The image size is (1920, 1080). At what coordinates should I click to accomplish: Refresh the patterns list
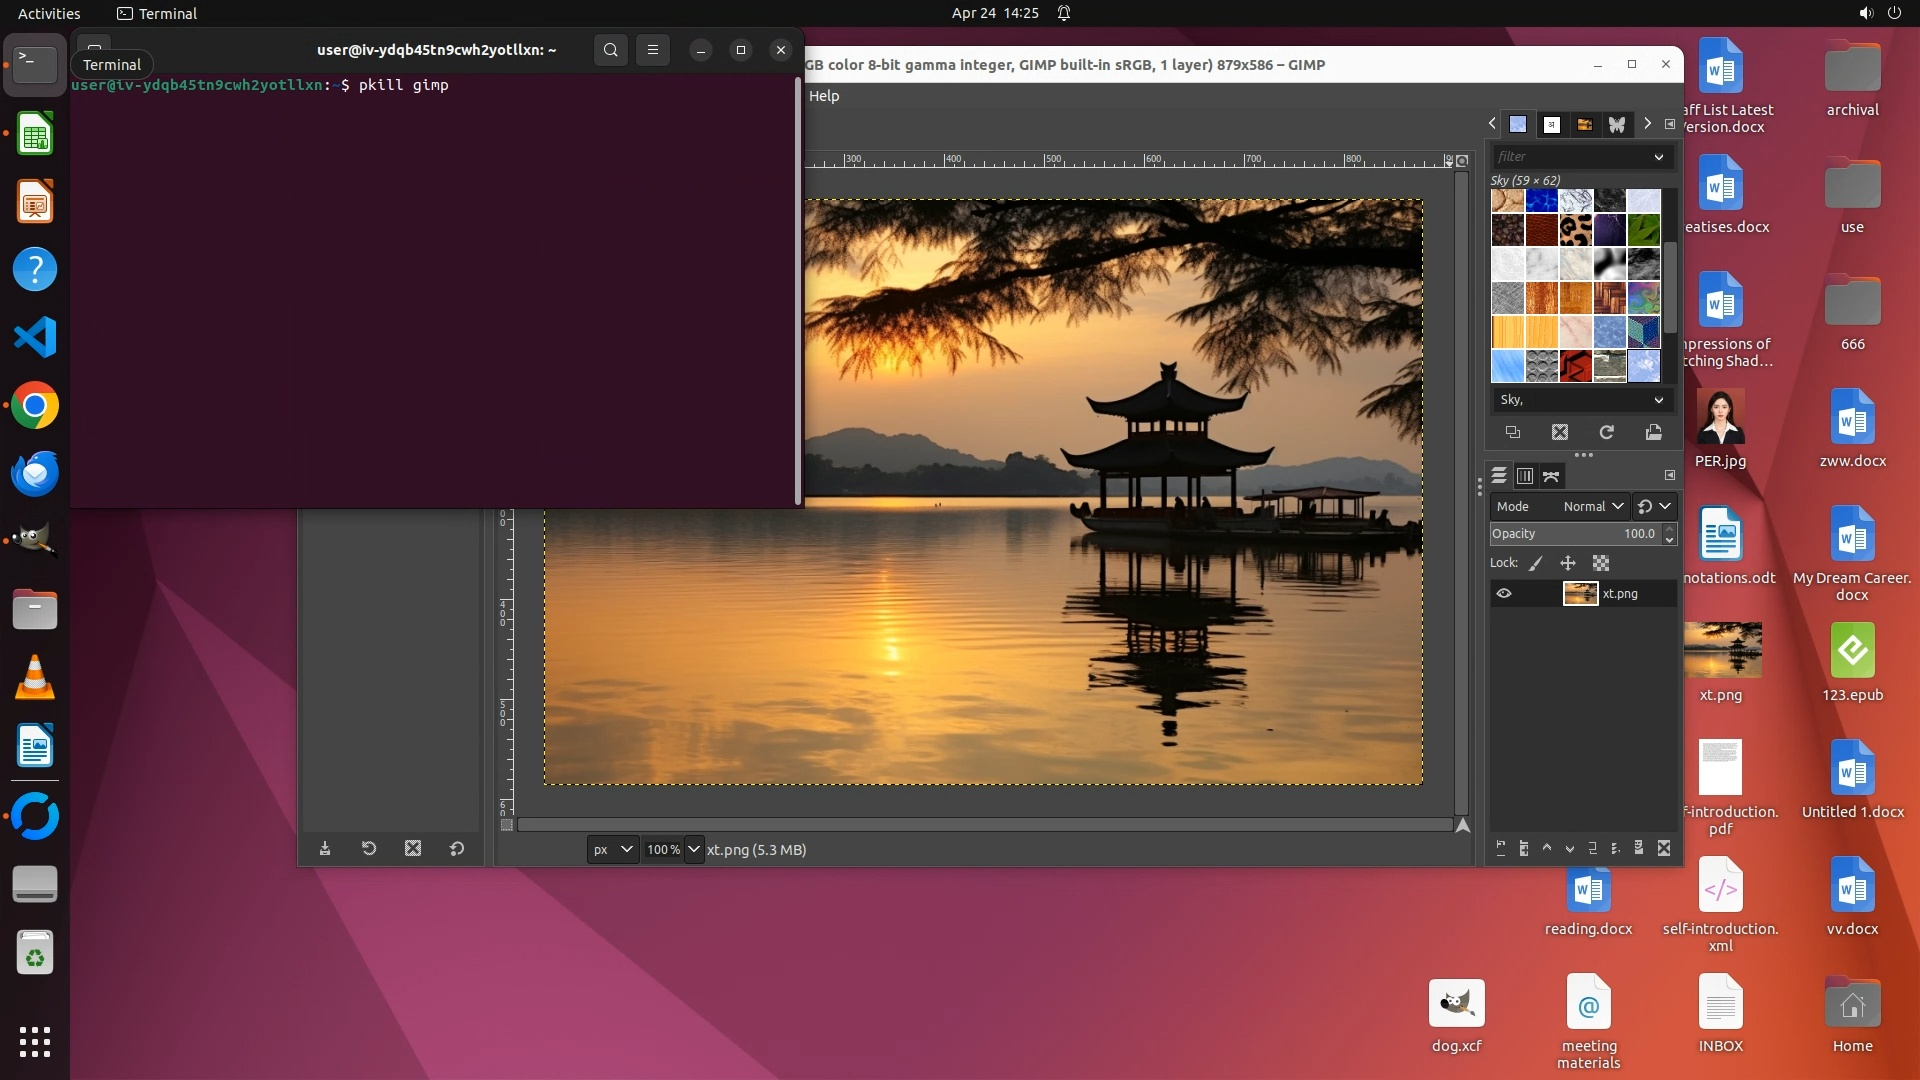(x=1606, y=432)
